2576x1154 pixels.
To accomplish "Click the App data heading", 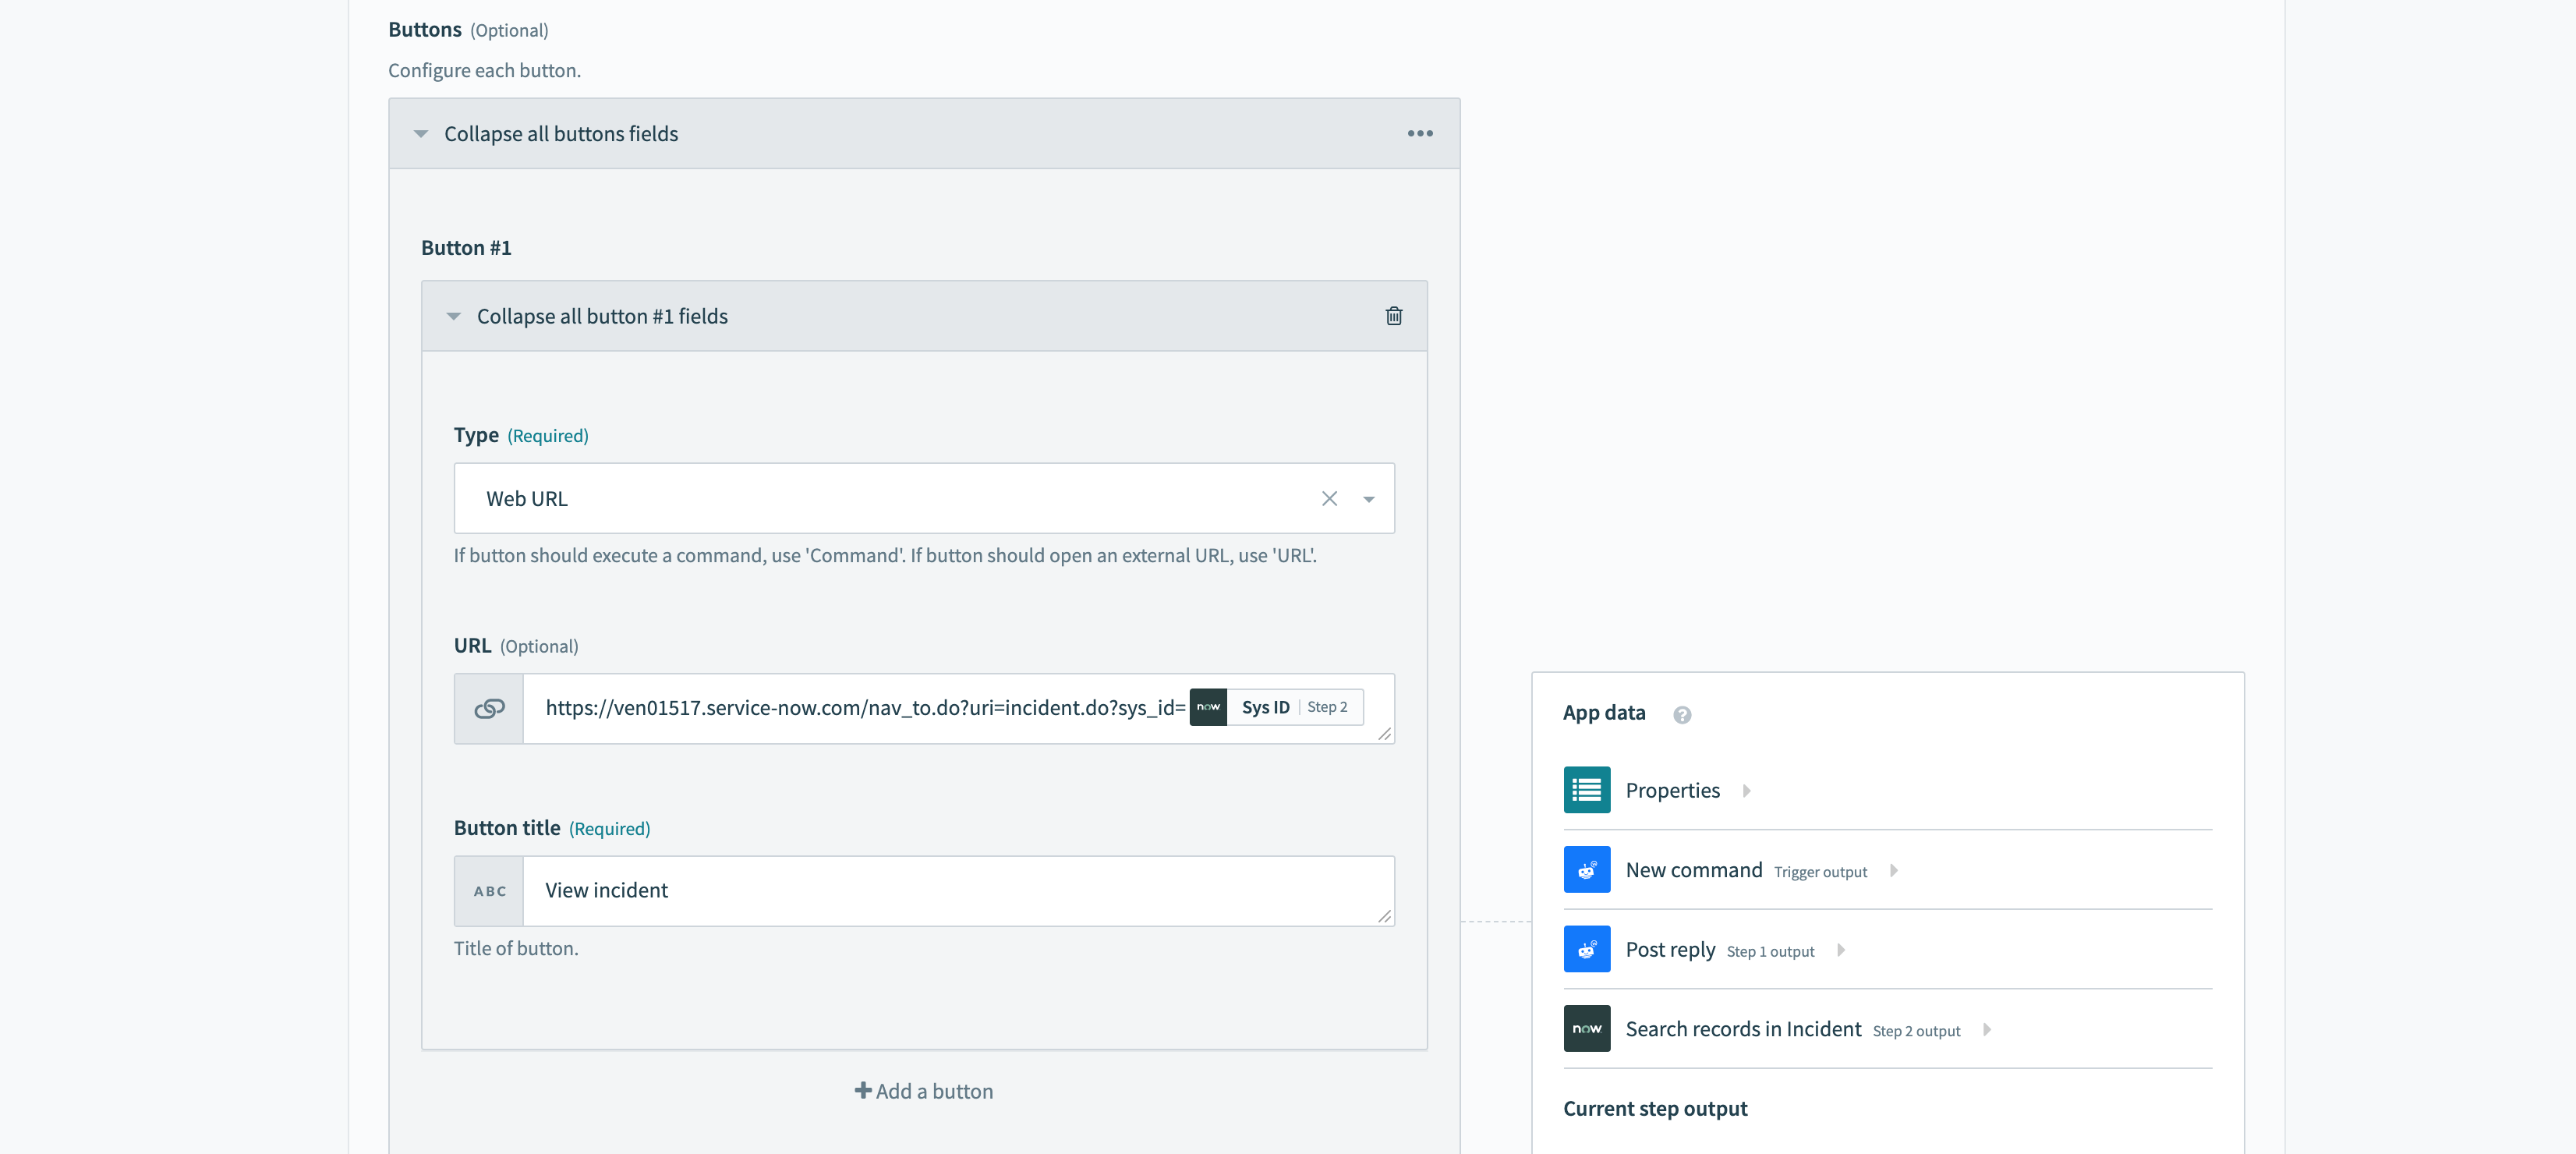I will pyautogui.click(x=1604, y=712).
